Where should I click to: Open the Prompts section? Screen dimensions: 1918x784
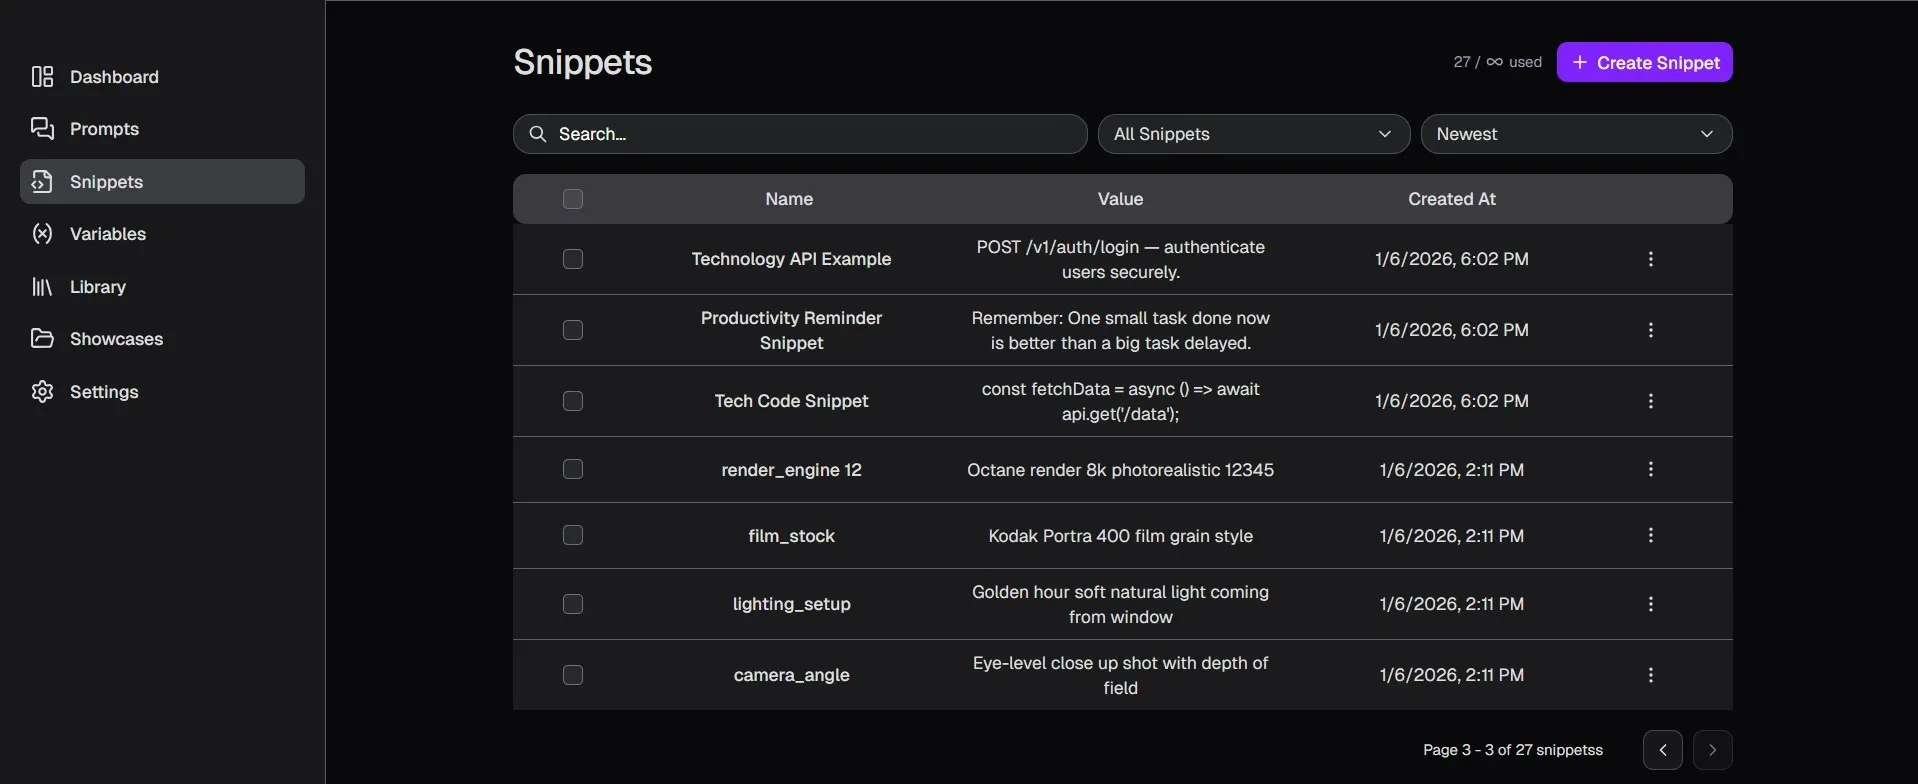click(162, 129)
